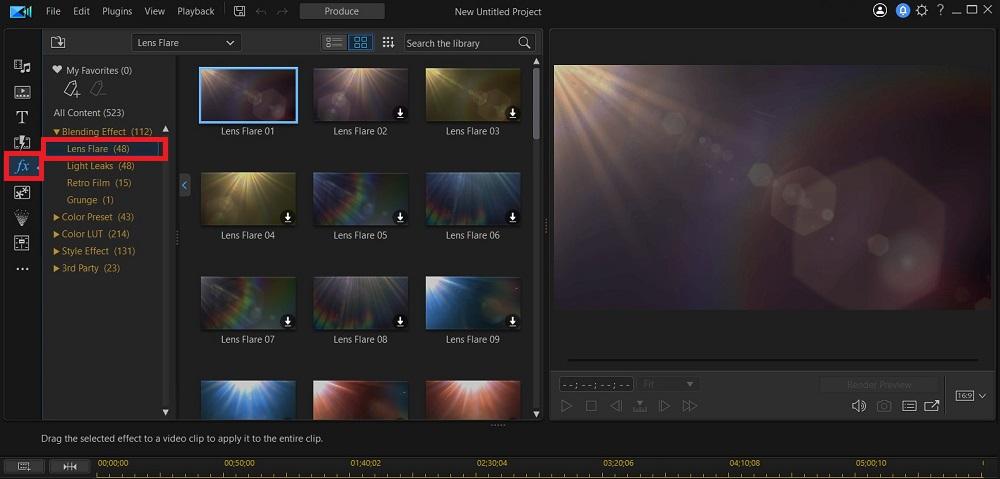The width and height of the screenshot is (1000, 479).
Task: Click the search magnifier icon
Action: pyautogui.click(x=524, y=43)
